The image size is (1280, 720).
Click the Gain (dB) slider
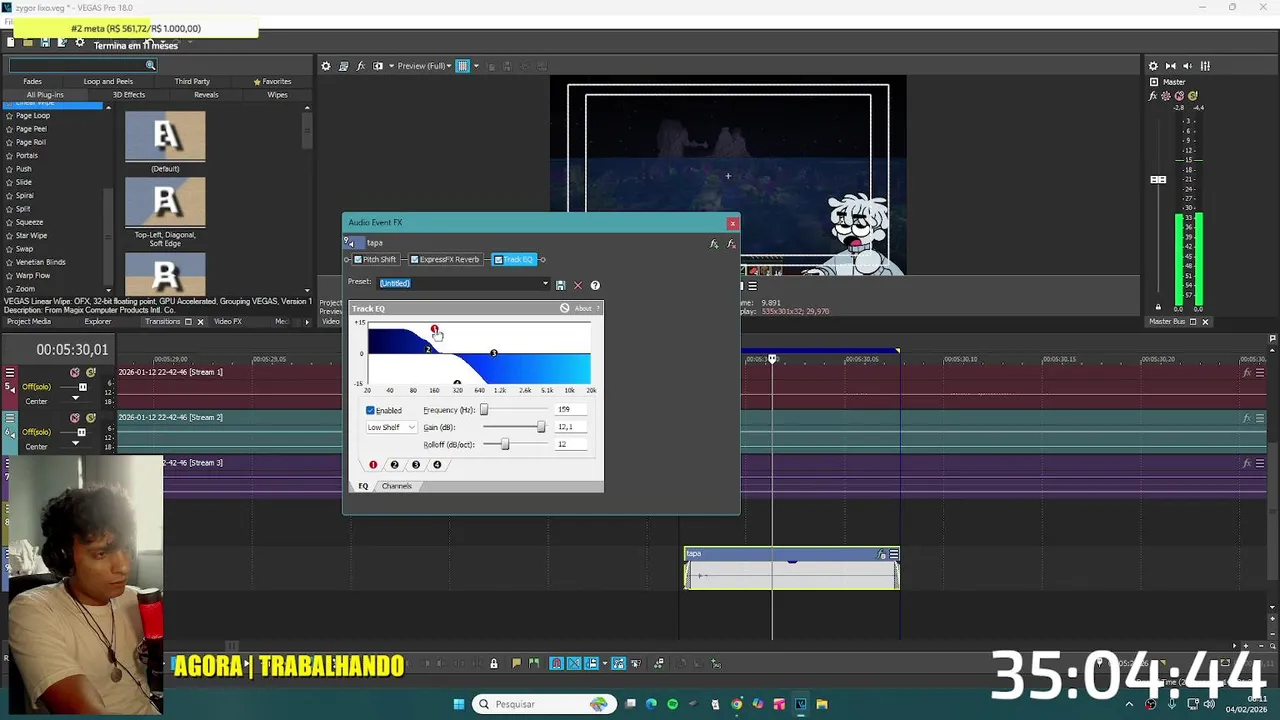515,427
